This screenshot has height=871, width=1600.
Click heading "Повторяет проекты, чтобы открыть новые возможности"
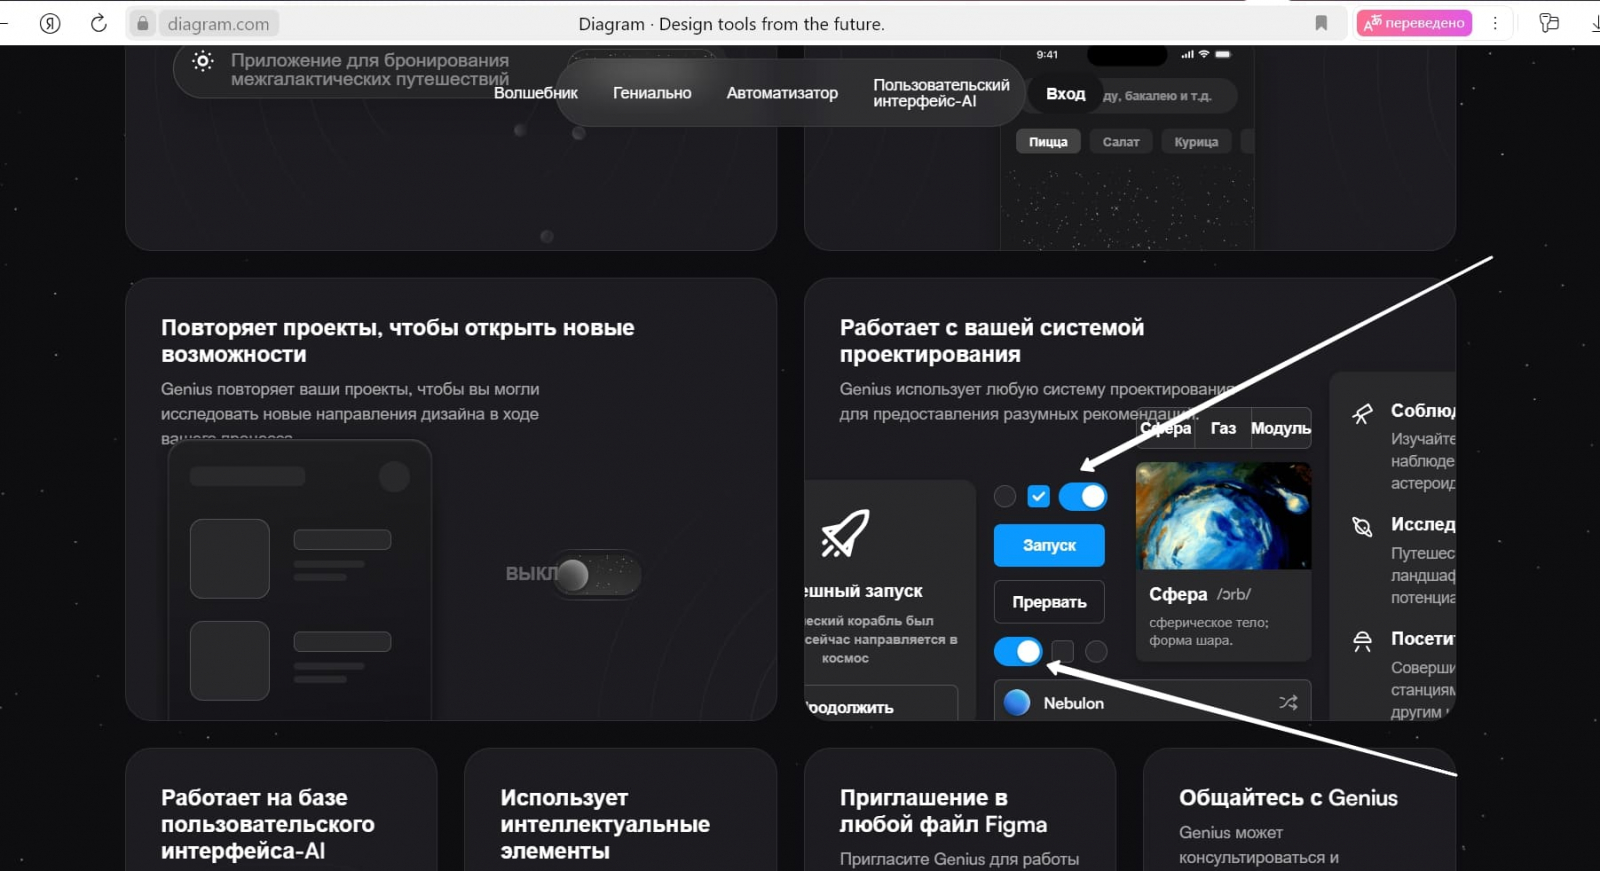click(x=398, y=341)
